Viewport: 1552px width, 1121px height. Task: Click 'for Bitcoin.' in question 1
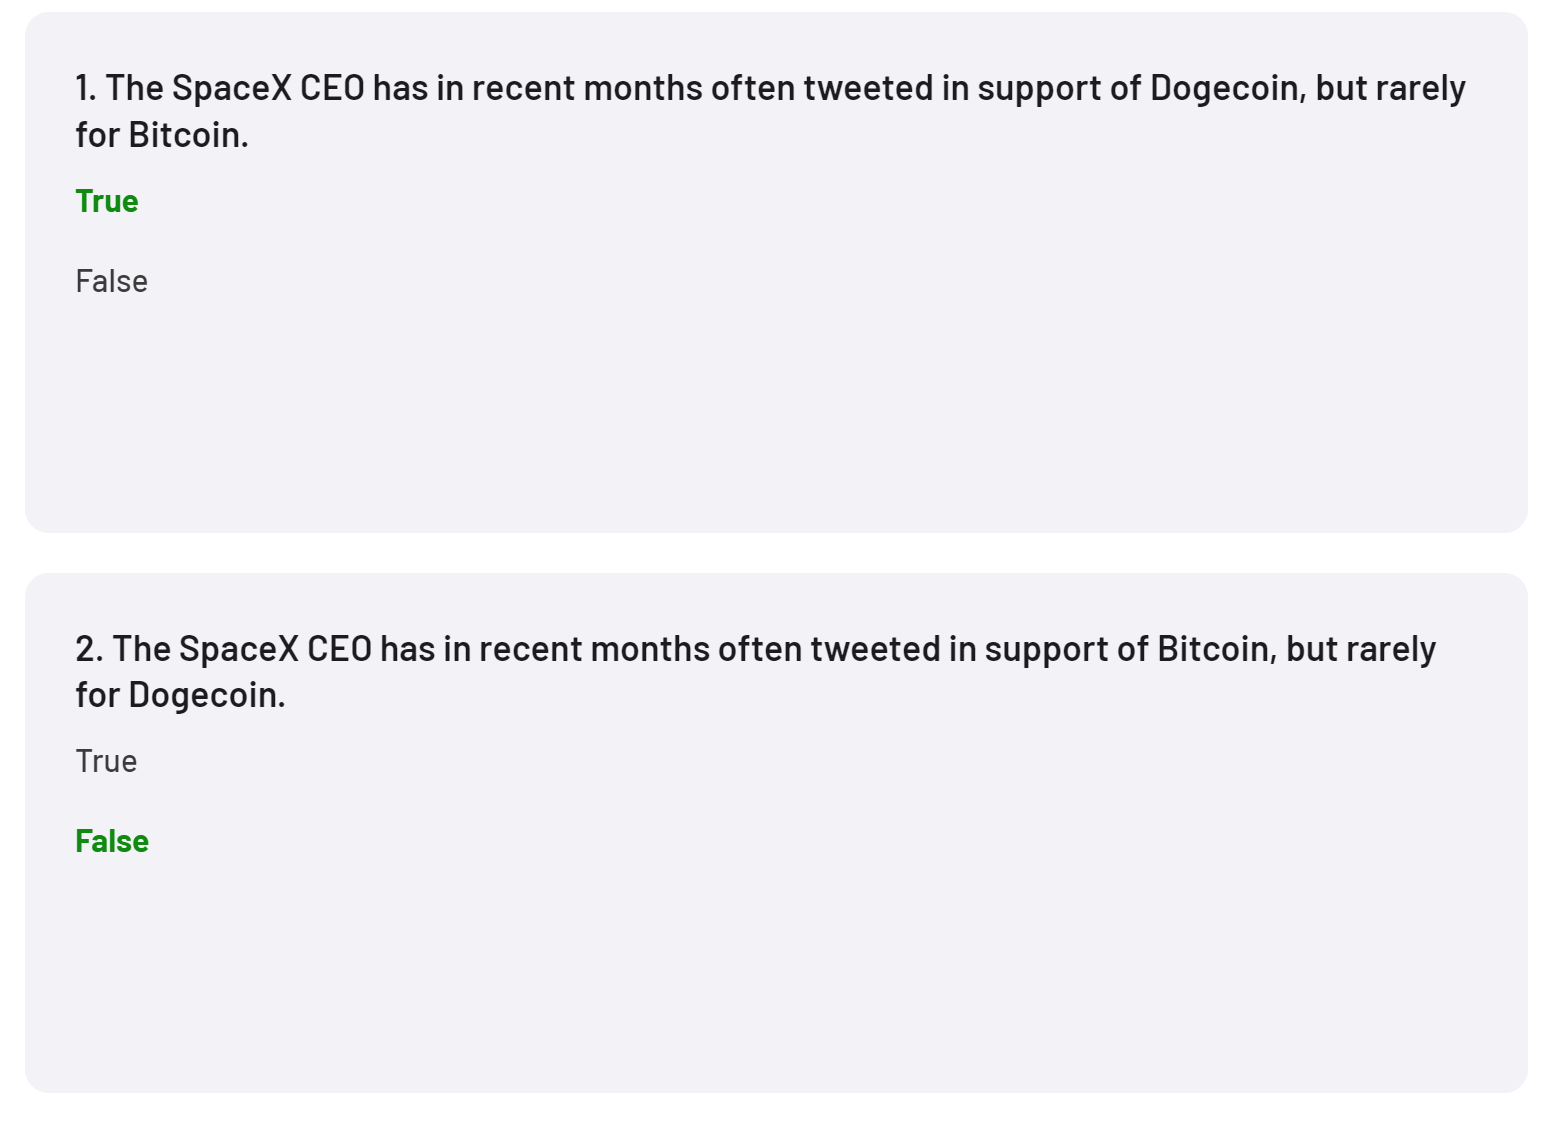tap(162, 135)
